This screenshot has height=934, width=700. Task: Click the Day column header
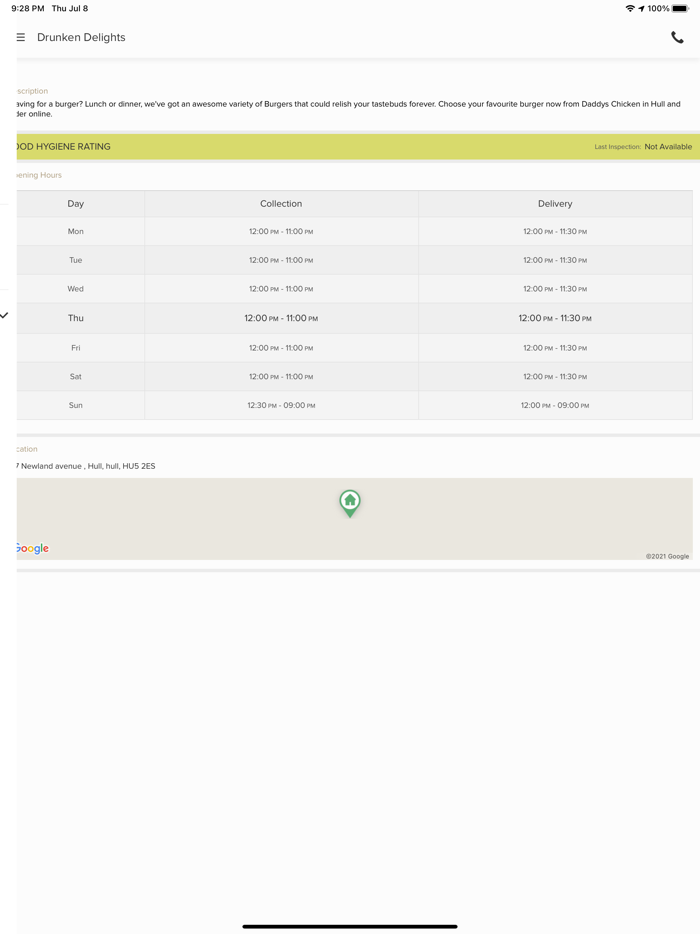click(76, 204)
